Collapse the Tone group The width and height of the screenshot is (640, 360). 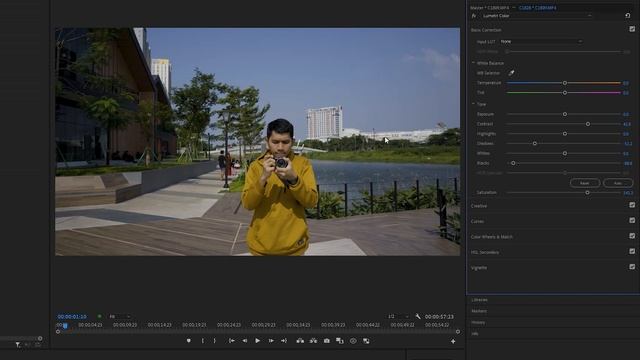473,104
